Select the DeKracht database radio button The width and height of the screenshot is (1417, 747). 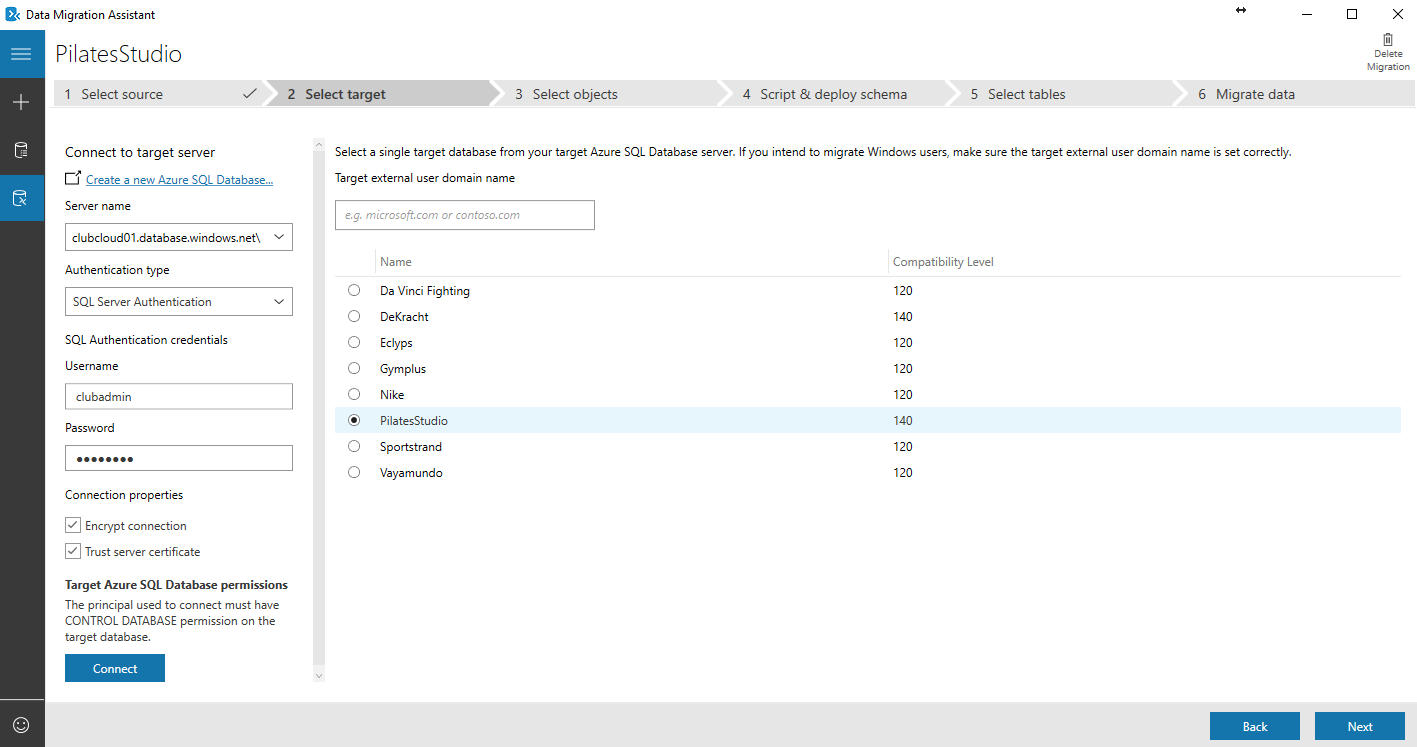(x=354, y=316)
